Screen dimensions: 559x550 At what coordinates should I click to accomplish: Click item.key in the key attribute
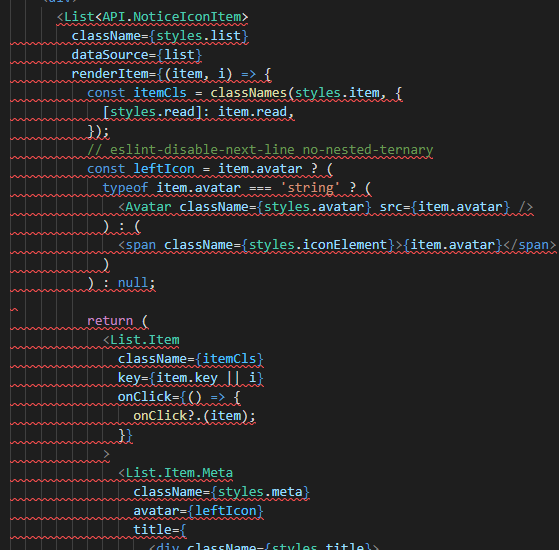pyautogui.click(x=187, y=378)
